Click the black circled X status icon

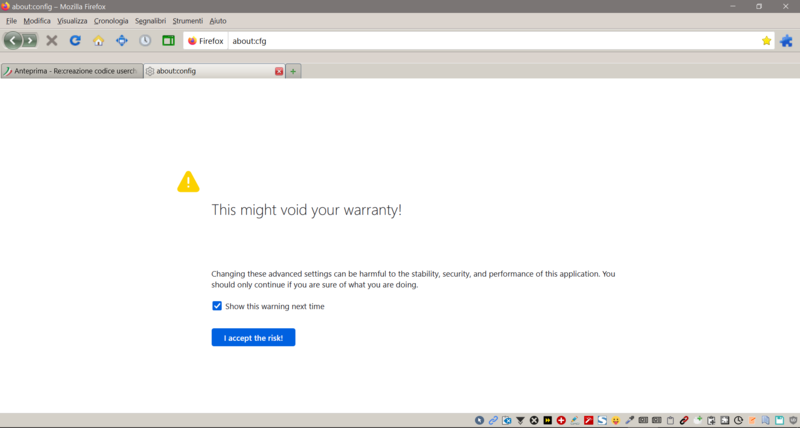tap(534, 420)
